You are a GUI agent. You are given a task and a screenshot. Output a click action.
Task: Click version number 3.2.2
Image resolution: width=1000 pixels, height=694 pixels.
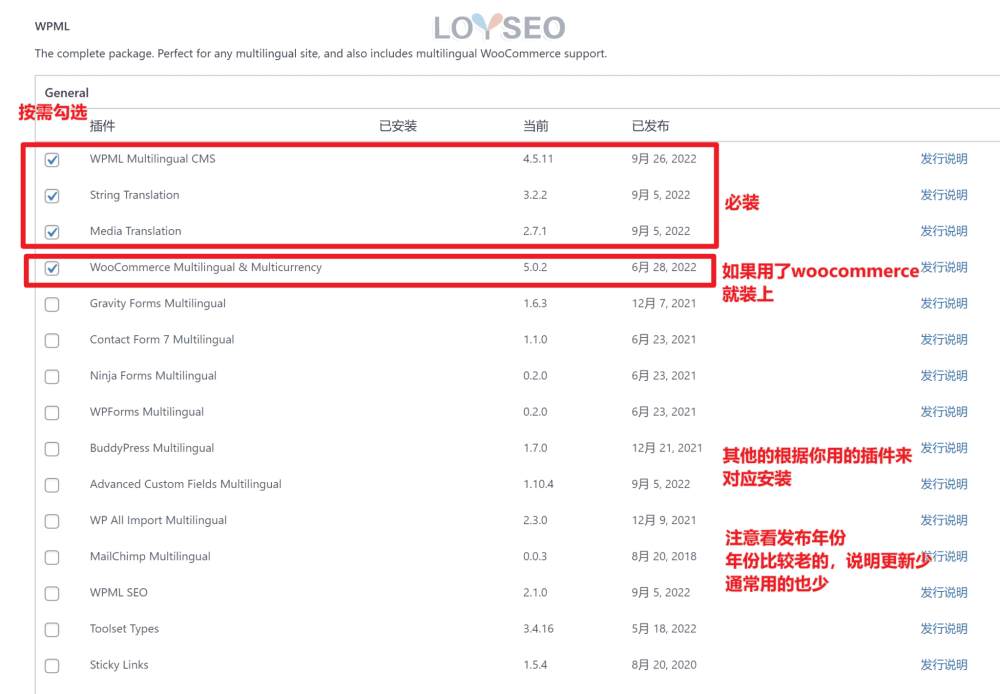point(535,195)
